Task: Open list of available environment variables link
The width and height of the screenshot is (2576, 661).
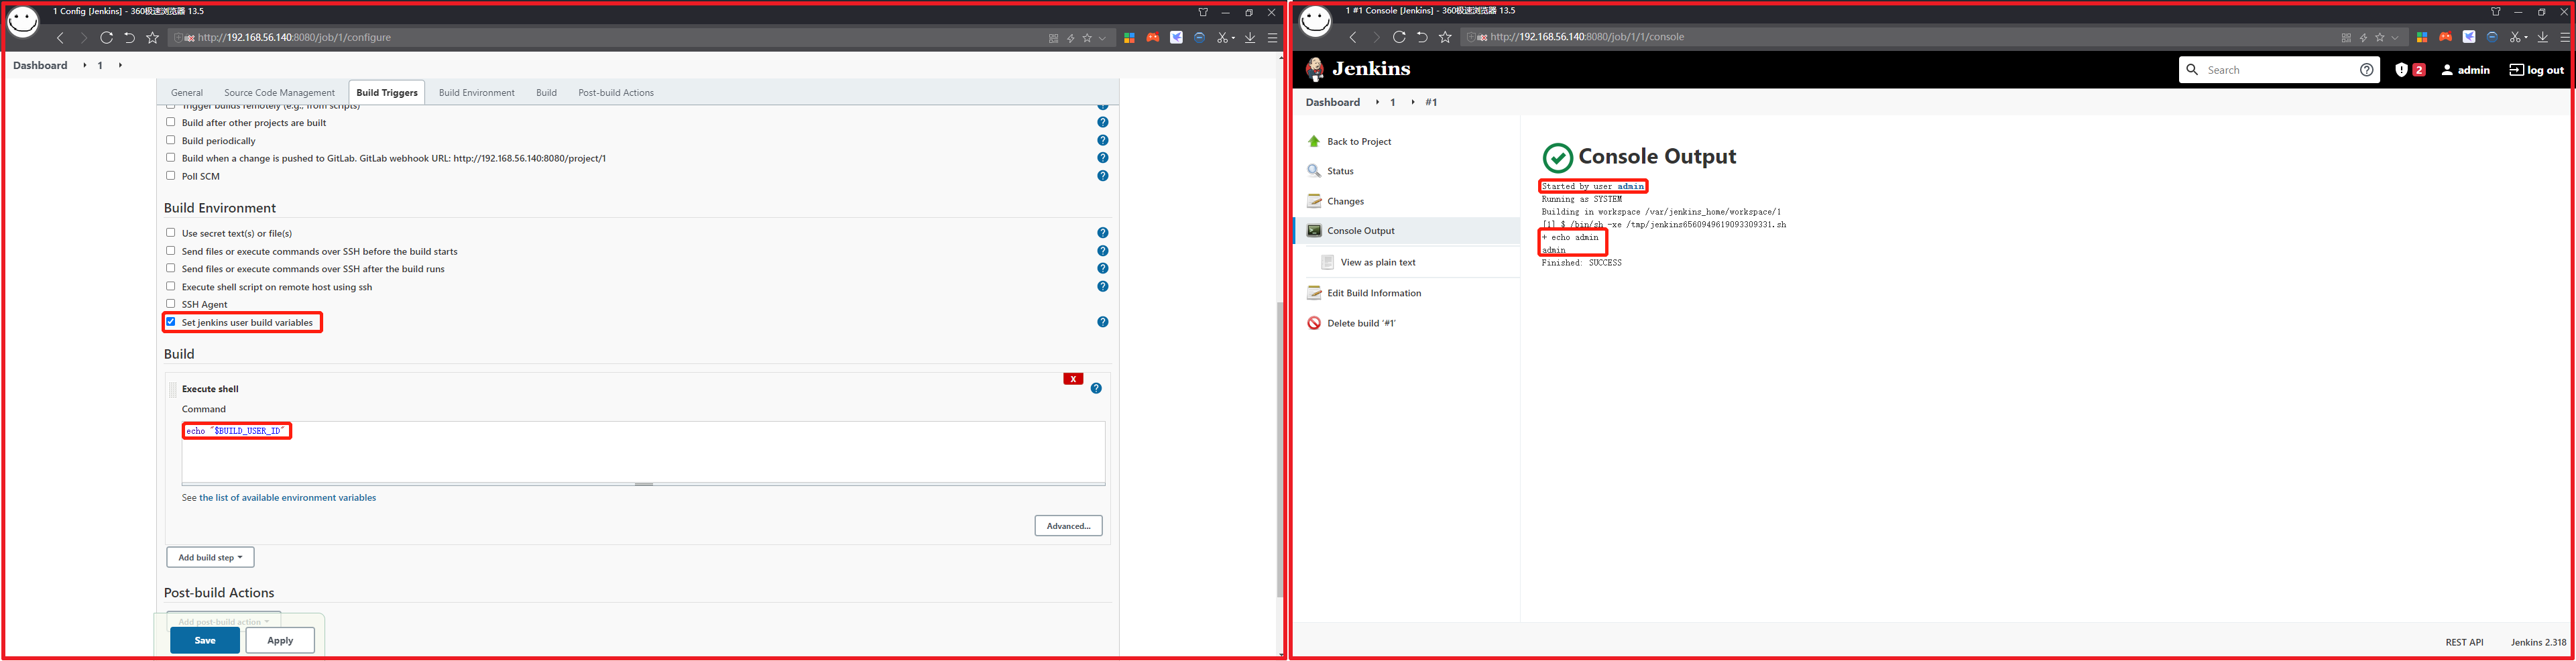Action: pos(288,498)
